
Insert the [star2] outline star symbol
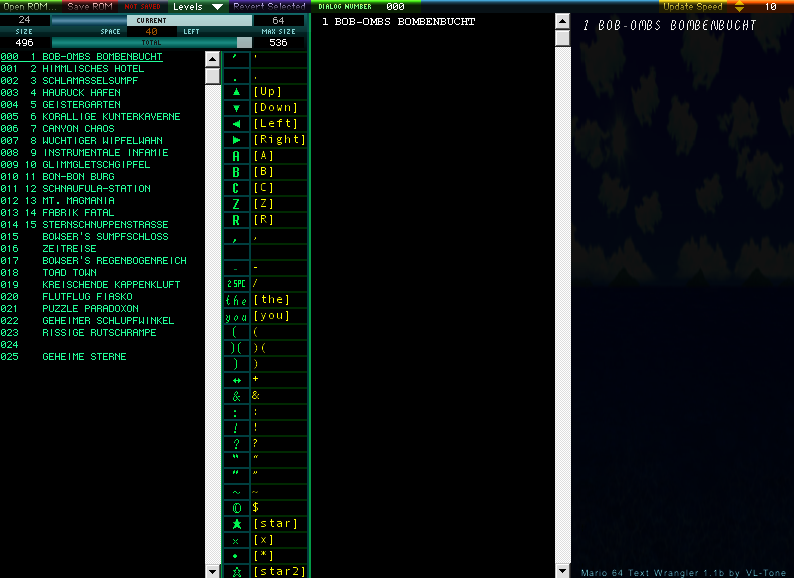point(236,572)
